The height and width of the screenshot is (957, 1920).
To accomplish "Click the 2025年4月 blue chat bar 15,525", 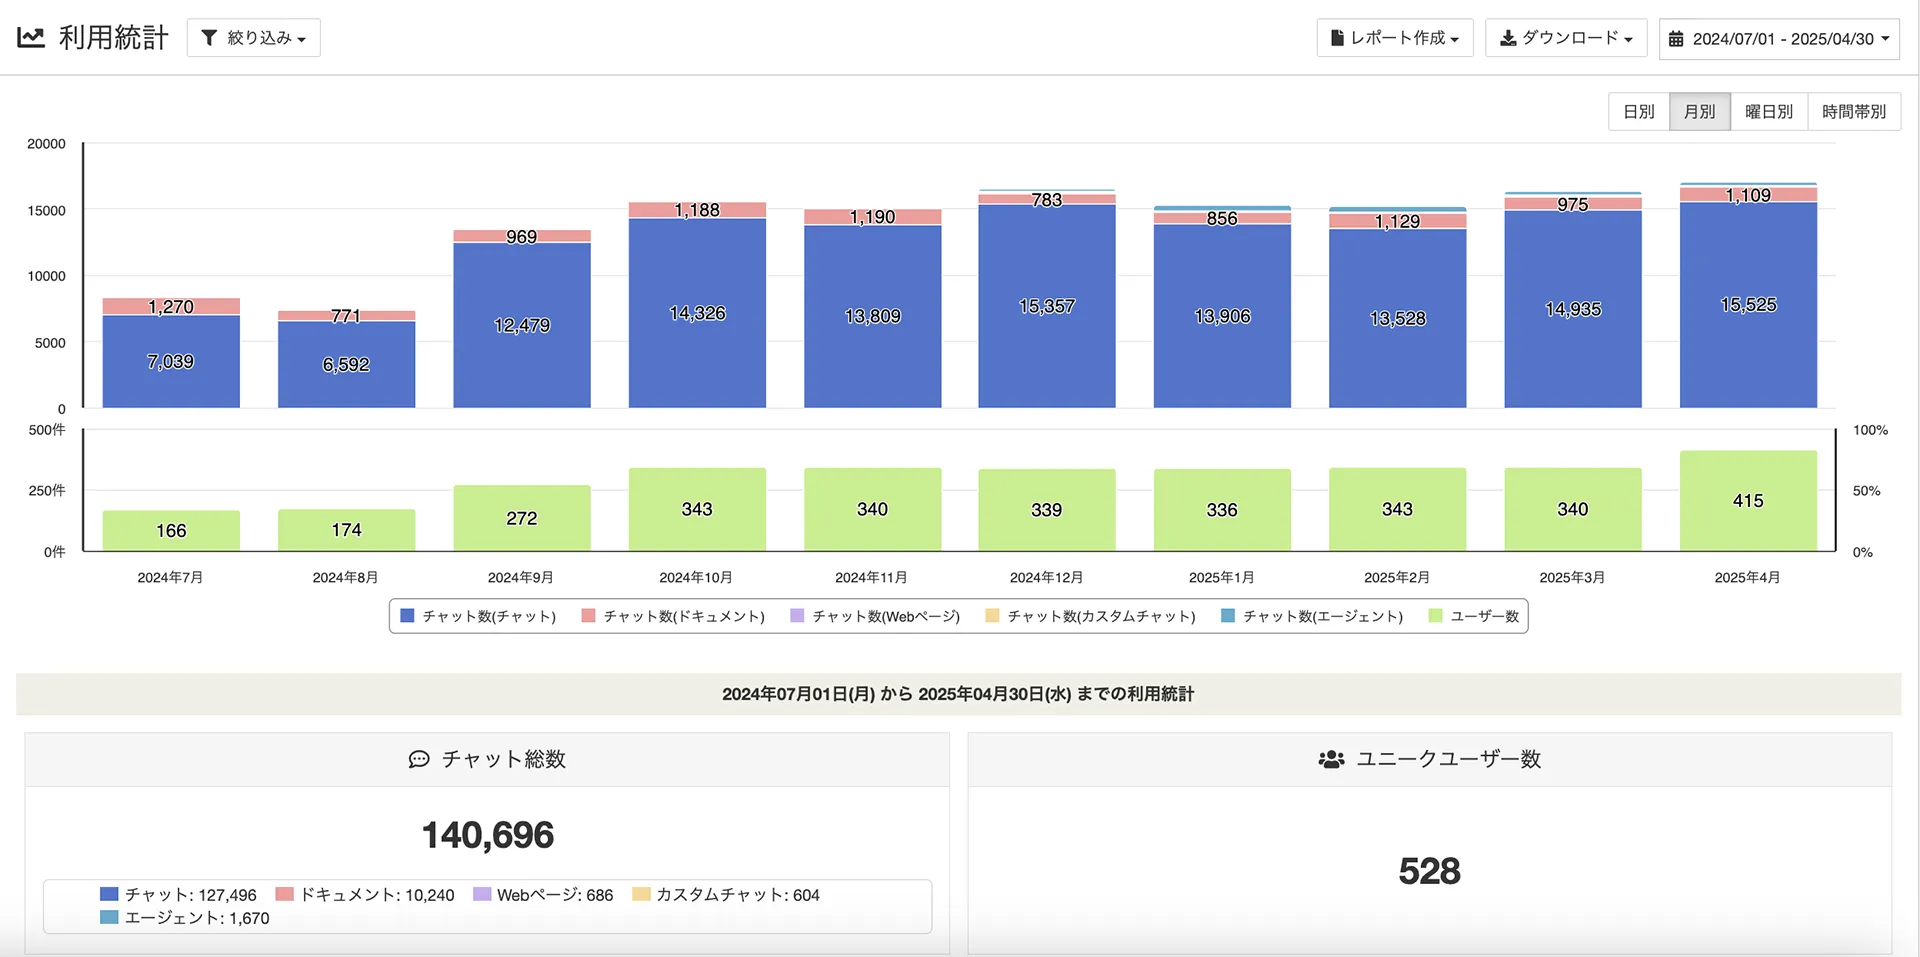I will click(x=1748, y=305).
